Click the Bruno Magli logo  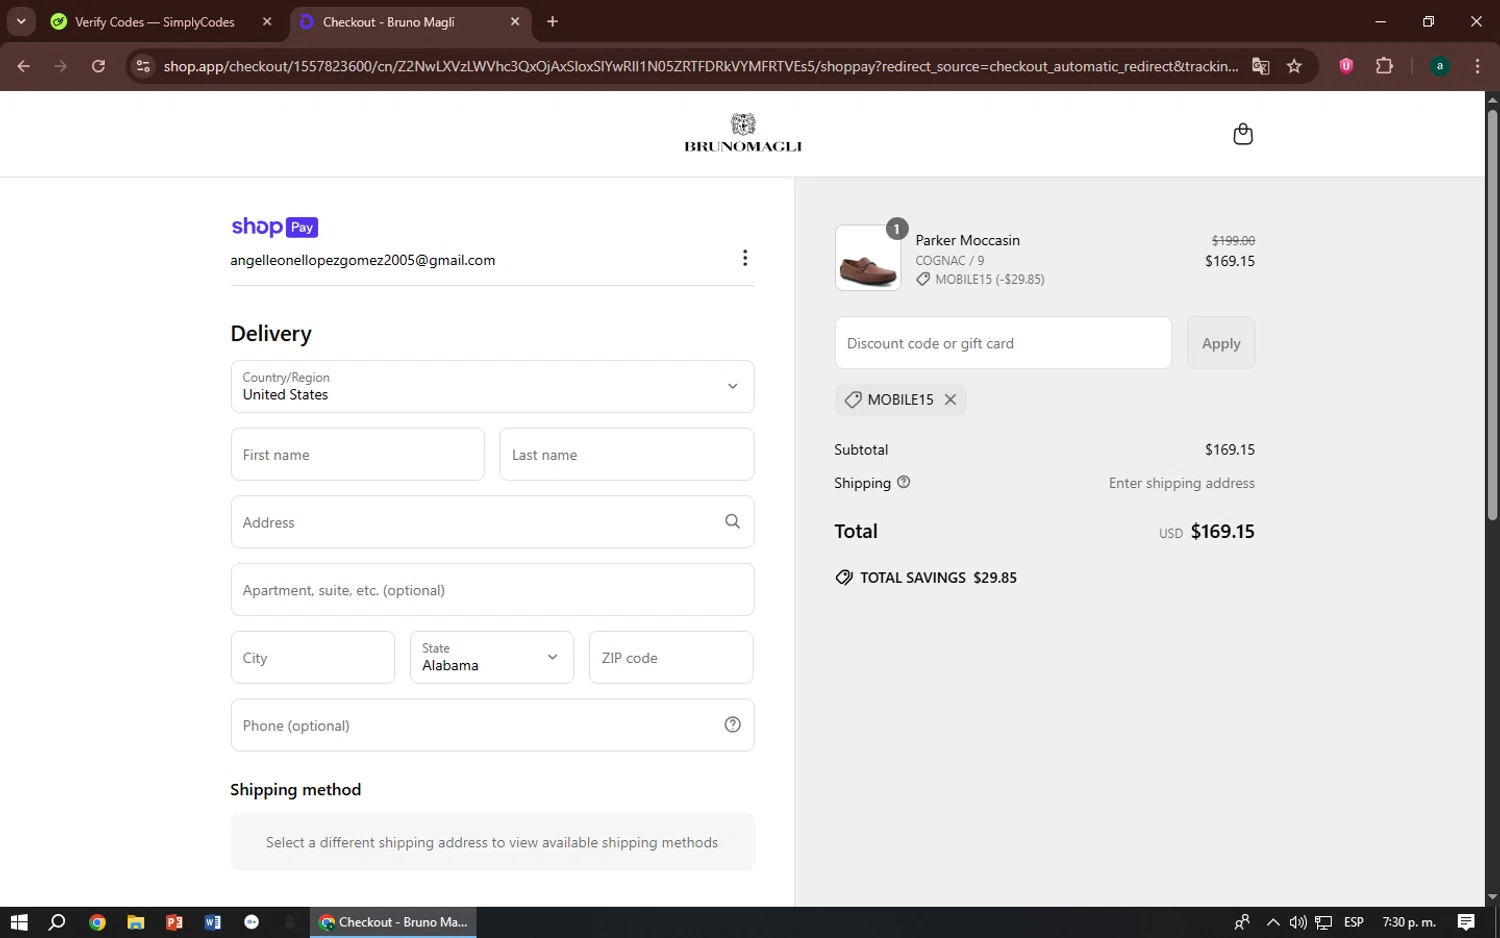click(x=743, y=133)
